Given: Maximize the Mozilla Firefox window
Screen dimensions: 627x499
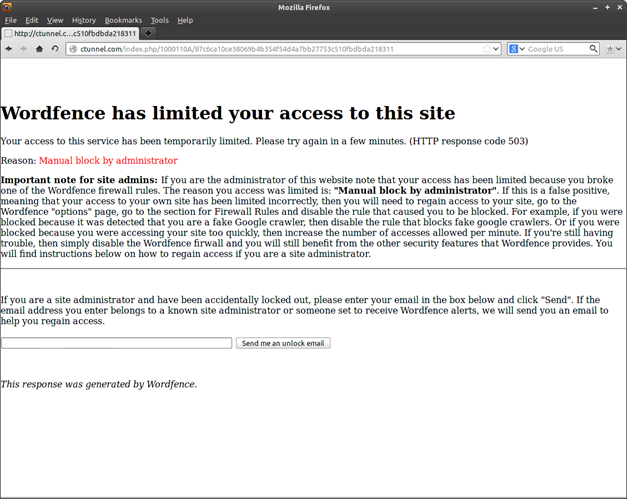Looking at the screenshot, I should coord(607,7).
